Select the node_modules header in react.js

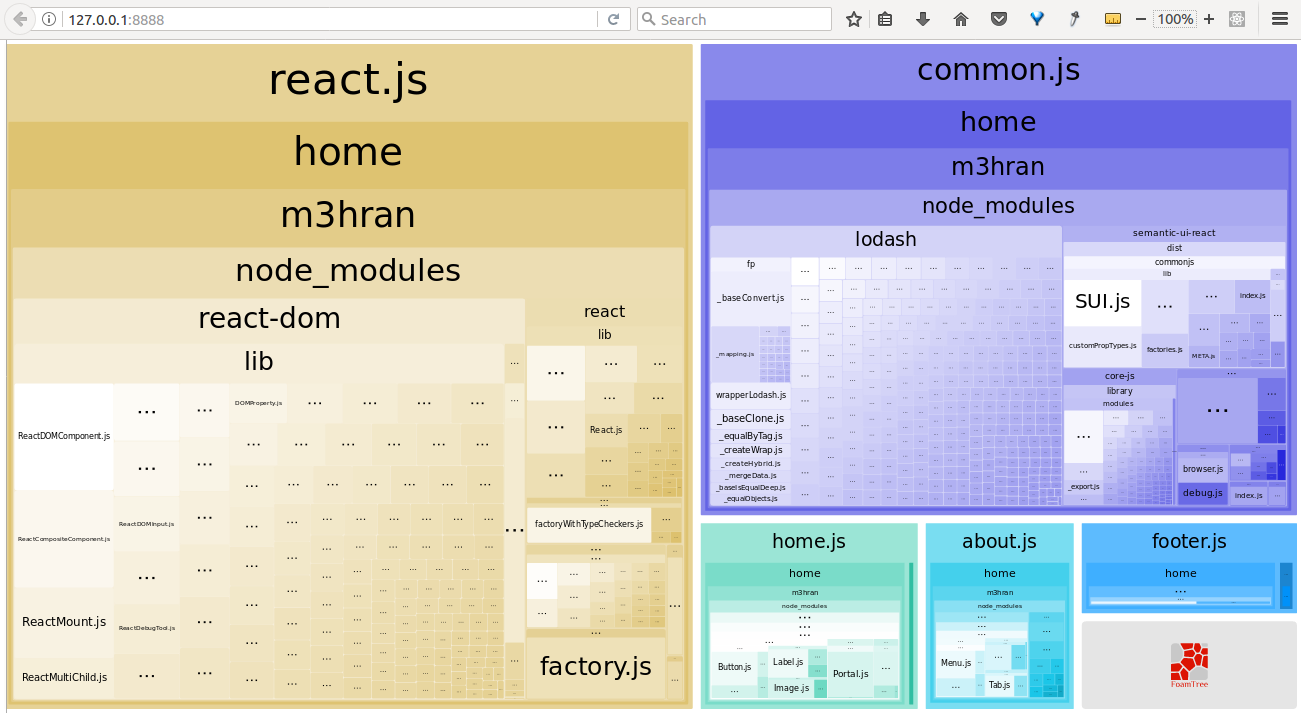coord(348,271)
